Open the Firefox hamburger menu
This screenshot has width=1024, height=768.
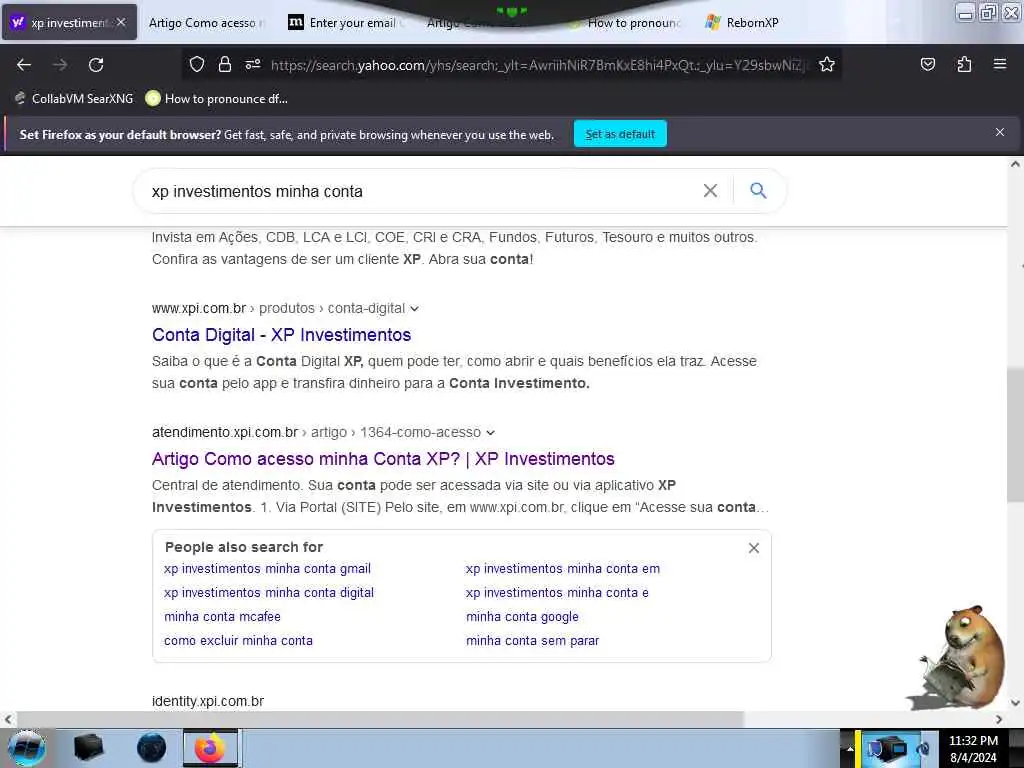pos(1000,64)
